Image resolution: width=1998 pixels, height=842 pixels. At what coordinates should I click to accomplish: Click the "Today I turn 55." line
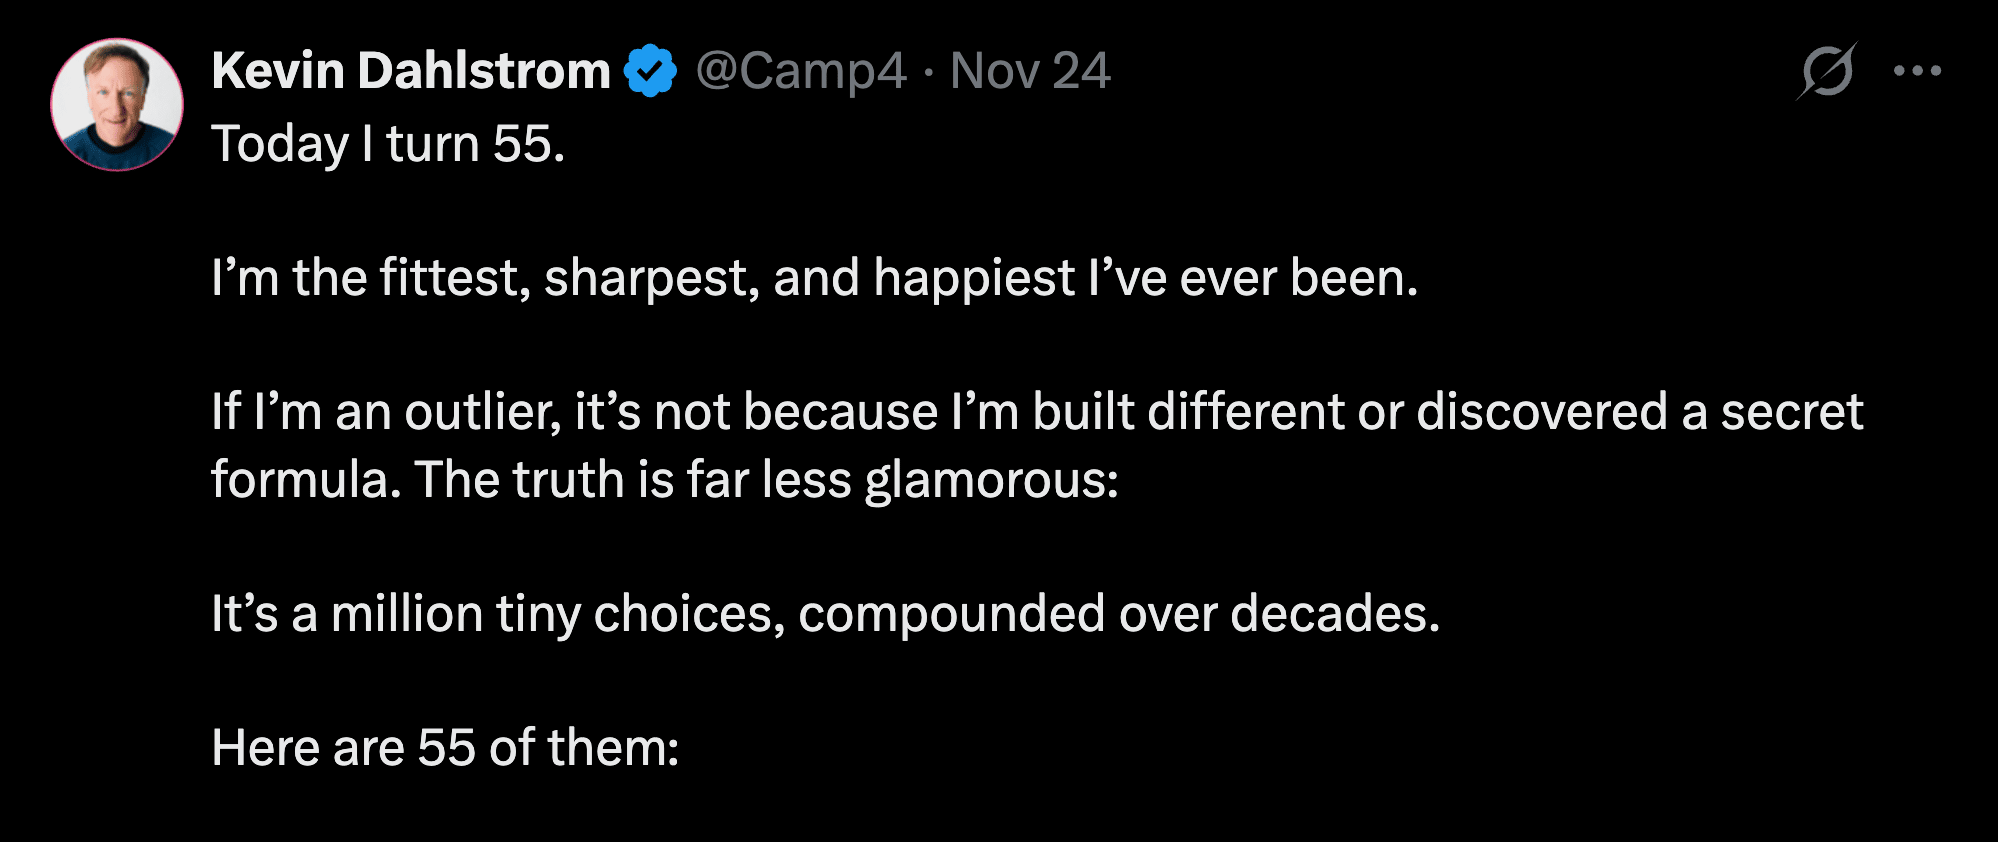[x=388, y=144]
